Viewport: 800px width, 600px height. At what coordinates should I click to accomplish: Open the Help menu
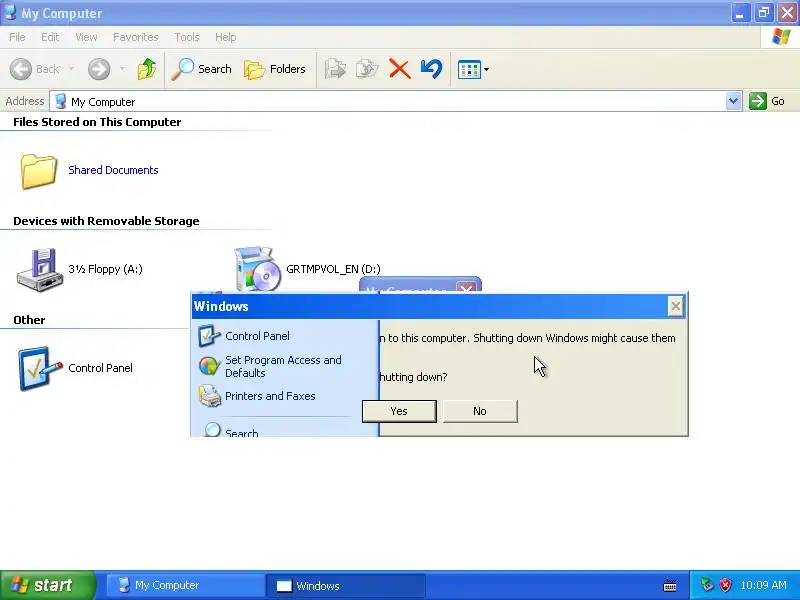click(226, 37)
